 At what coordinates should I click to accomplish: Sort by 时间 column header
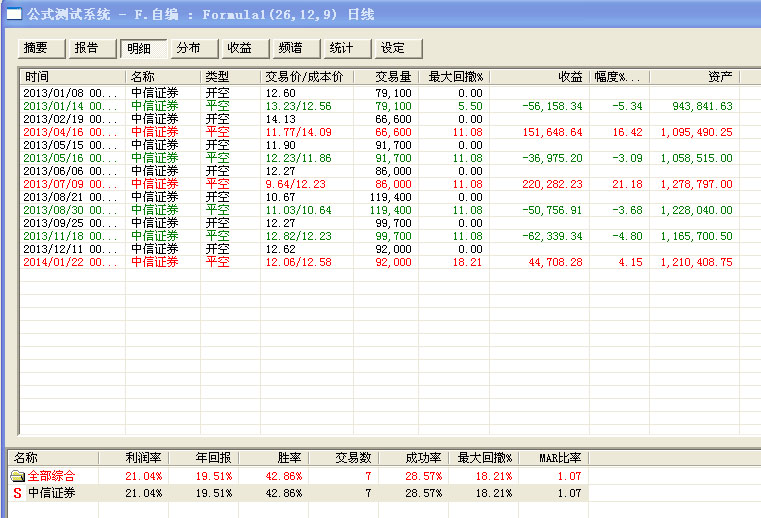click(73, 77)
